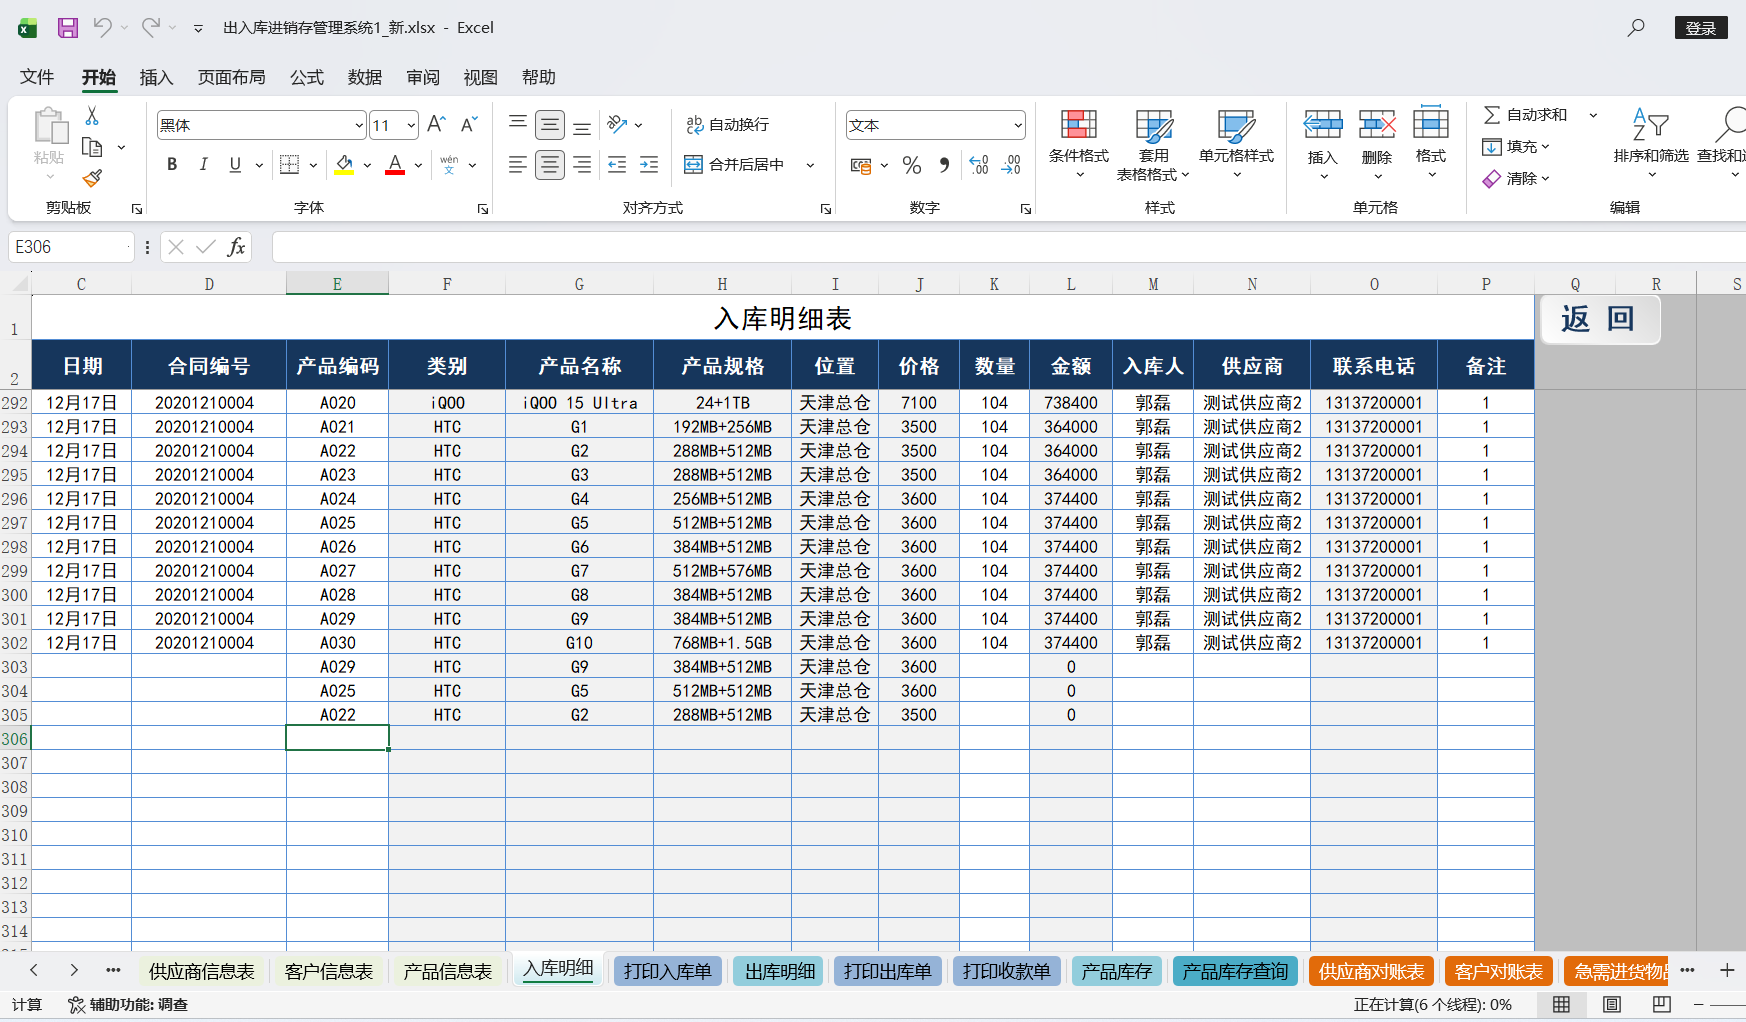Click the Format Painter brush icon
1746x1022 pixels.
tap(92, 179)
